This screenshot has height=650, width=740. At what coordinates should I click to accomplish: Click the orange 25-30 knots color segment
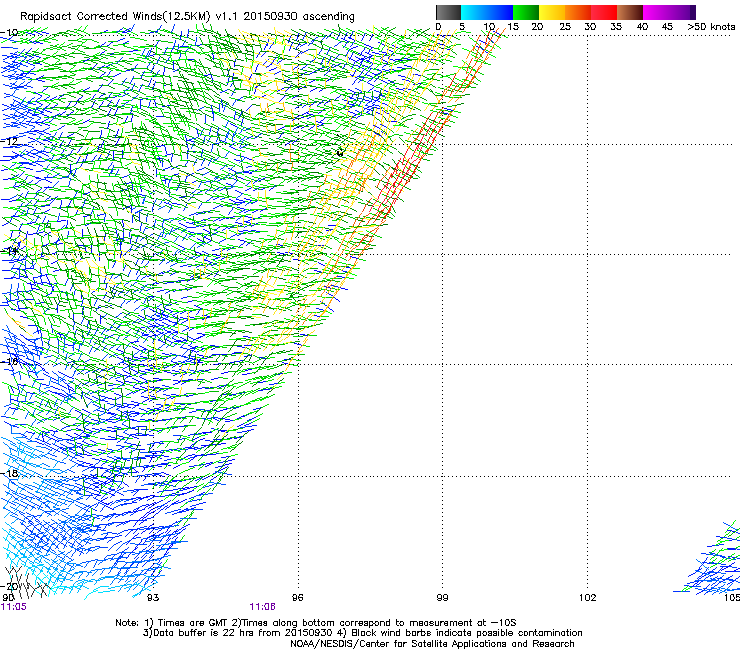coord(578,12)
